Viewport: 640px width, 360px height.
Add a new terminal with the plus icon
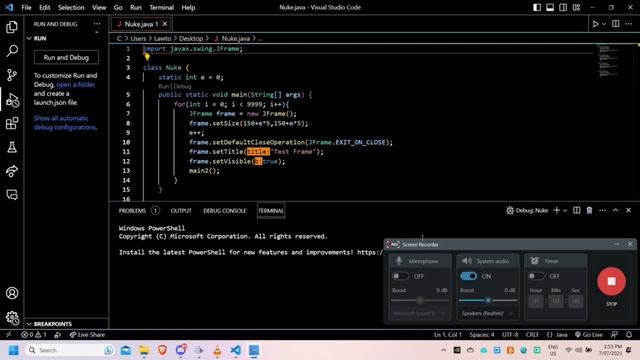[556, 210]
